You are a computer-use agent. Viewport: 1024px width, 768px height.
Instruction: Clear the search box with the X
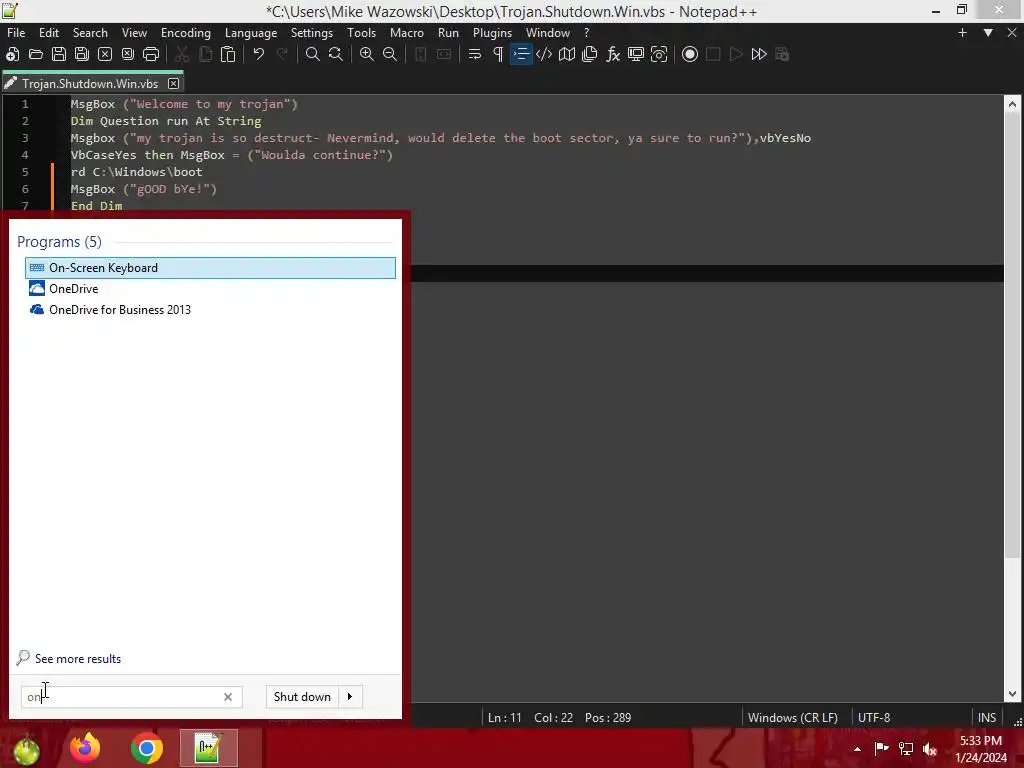(x=228, y=697)
